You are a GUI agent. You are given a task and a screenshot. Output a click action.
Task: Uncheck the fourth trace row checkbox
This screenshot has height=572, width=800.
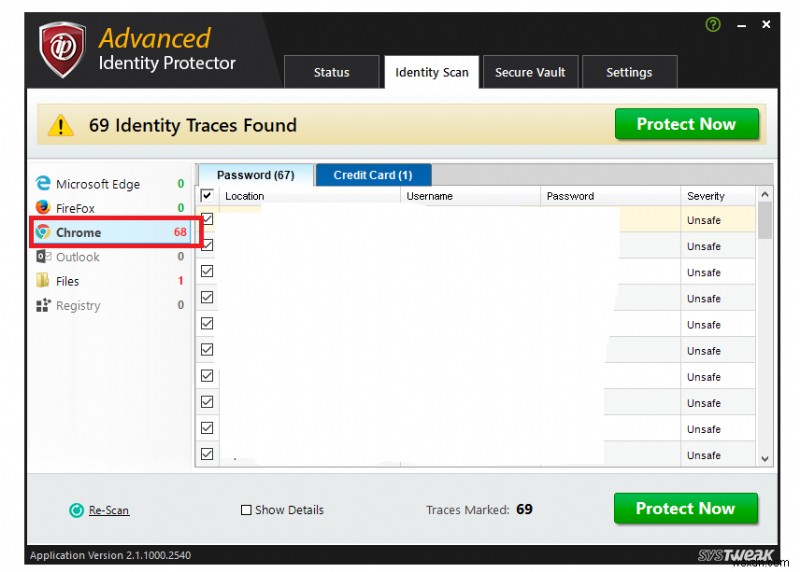pos(207,297)
